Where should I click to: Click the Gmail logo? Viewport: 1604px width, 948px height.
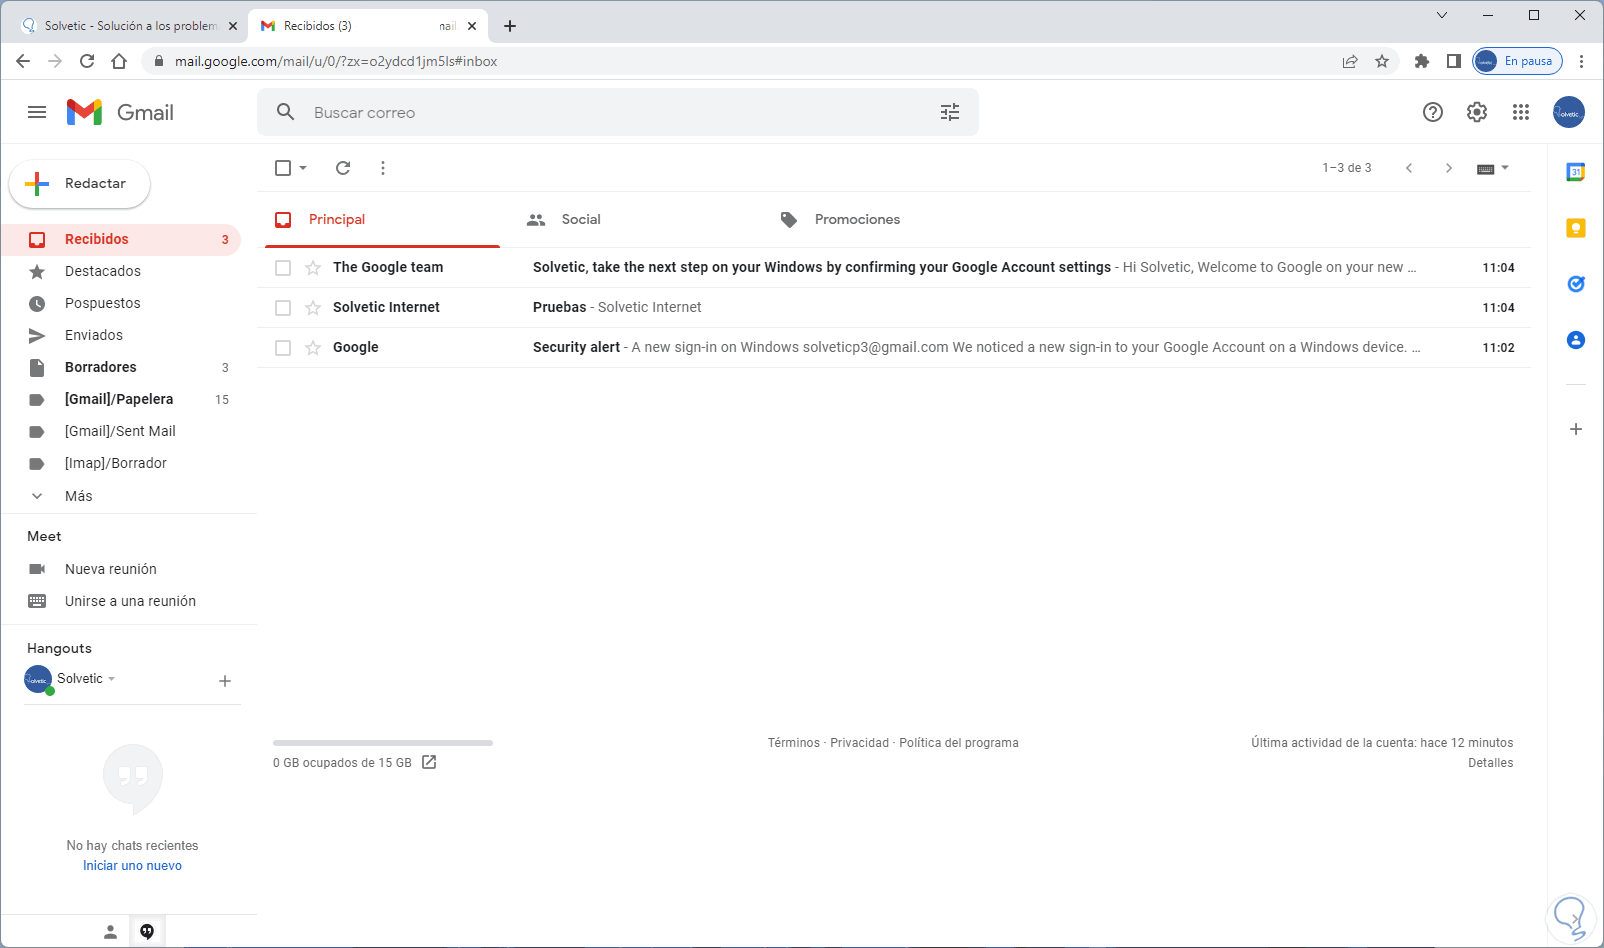[120, 112]
